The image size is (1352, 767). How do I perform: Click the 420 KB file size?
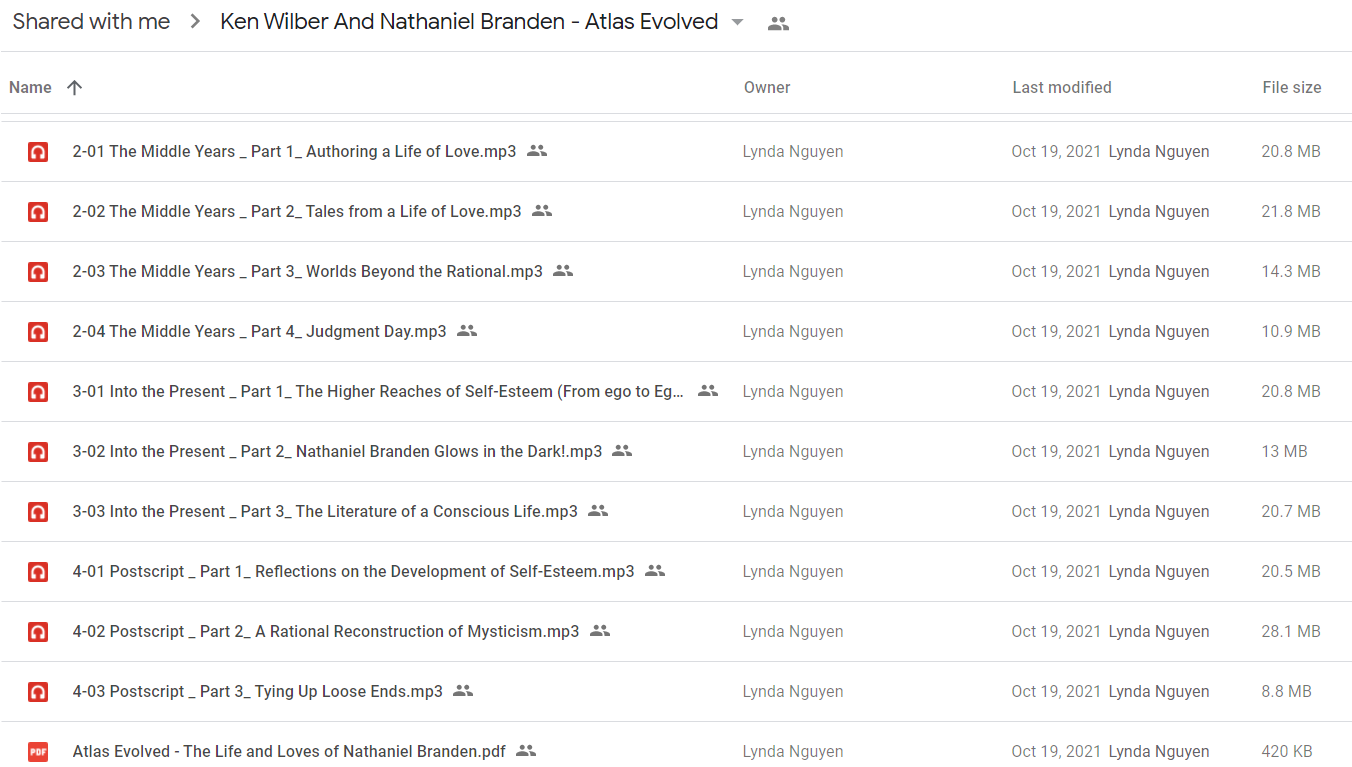coord(1287,752)
